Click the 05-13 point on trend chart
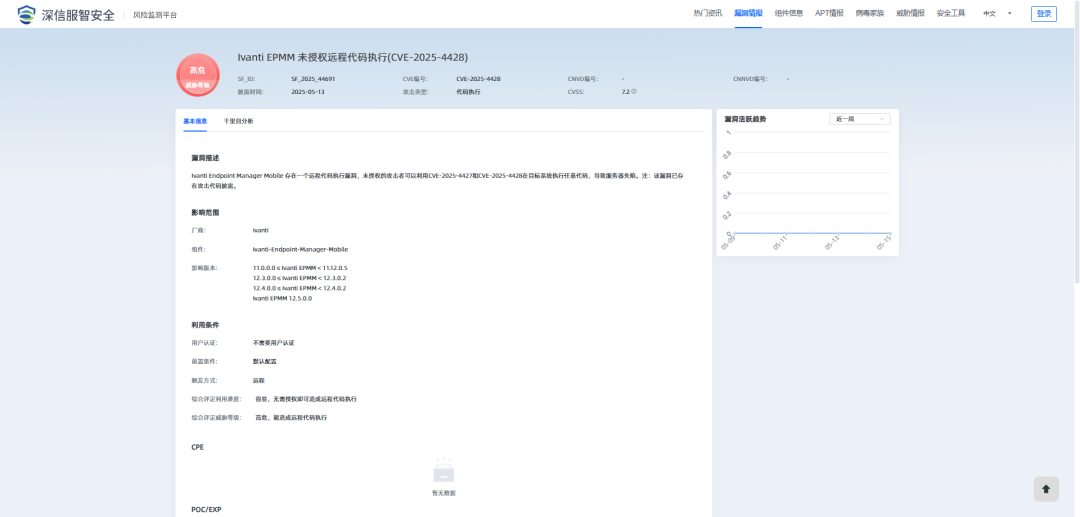The image size is (1080, 517). pyautogui.click(x=838, y=233)
